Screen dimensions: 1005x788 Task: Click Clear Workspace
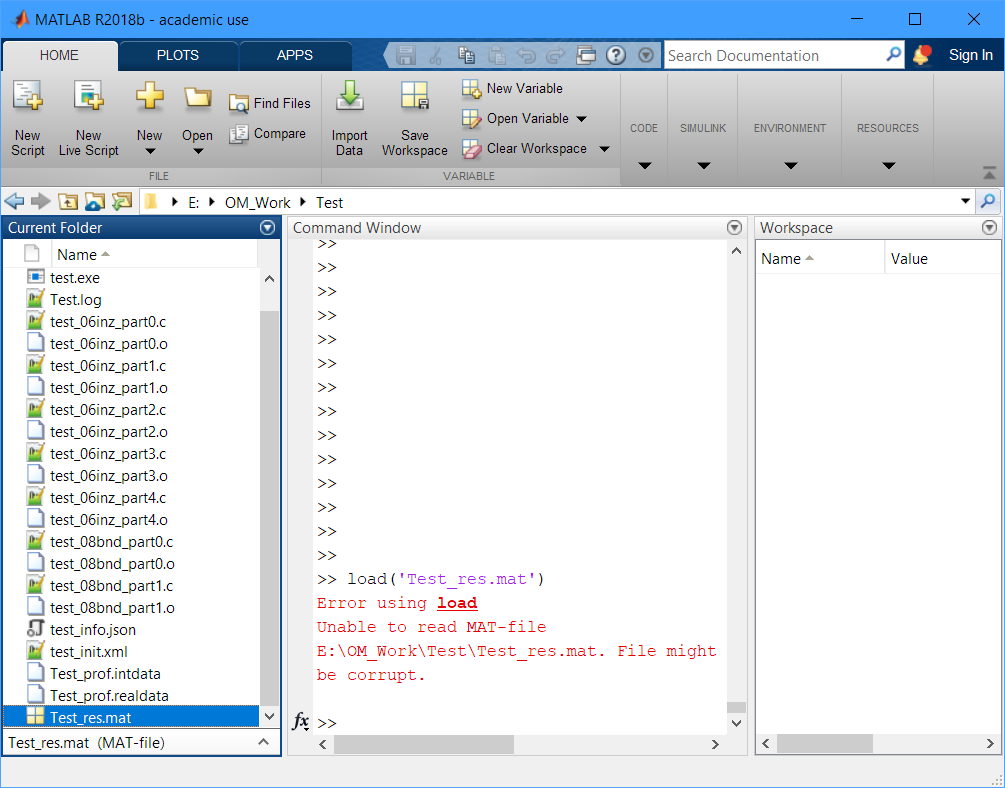524,149
